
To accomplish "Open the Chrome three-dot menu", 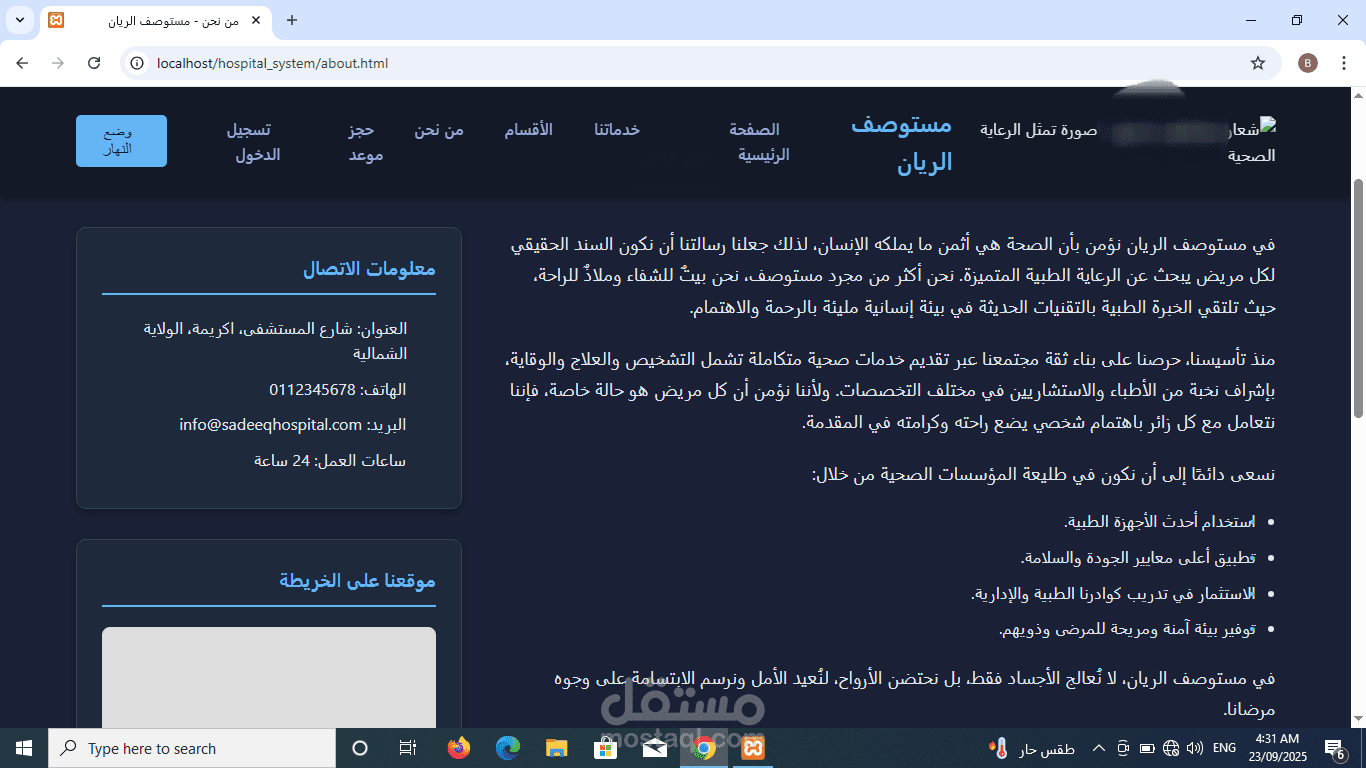I will (x=1344, y=63).
